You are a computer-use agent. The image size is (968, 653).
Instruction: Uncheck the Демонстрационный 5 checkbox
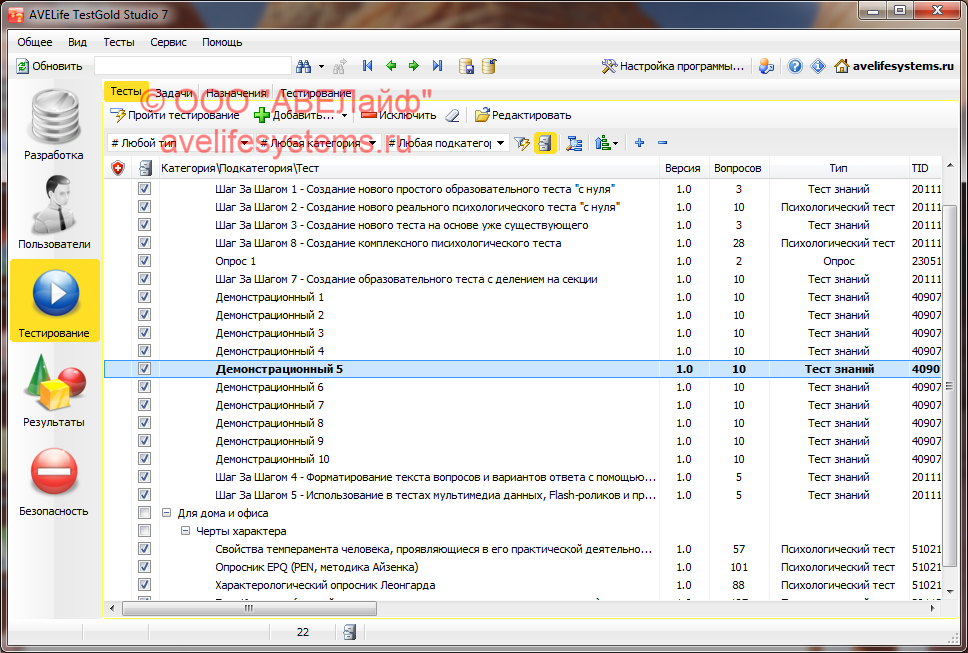[x=144, y=369]
